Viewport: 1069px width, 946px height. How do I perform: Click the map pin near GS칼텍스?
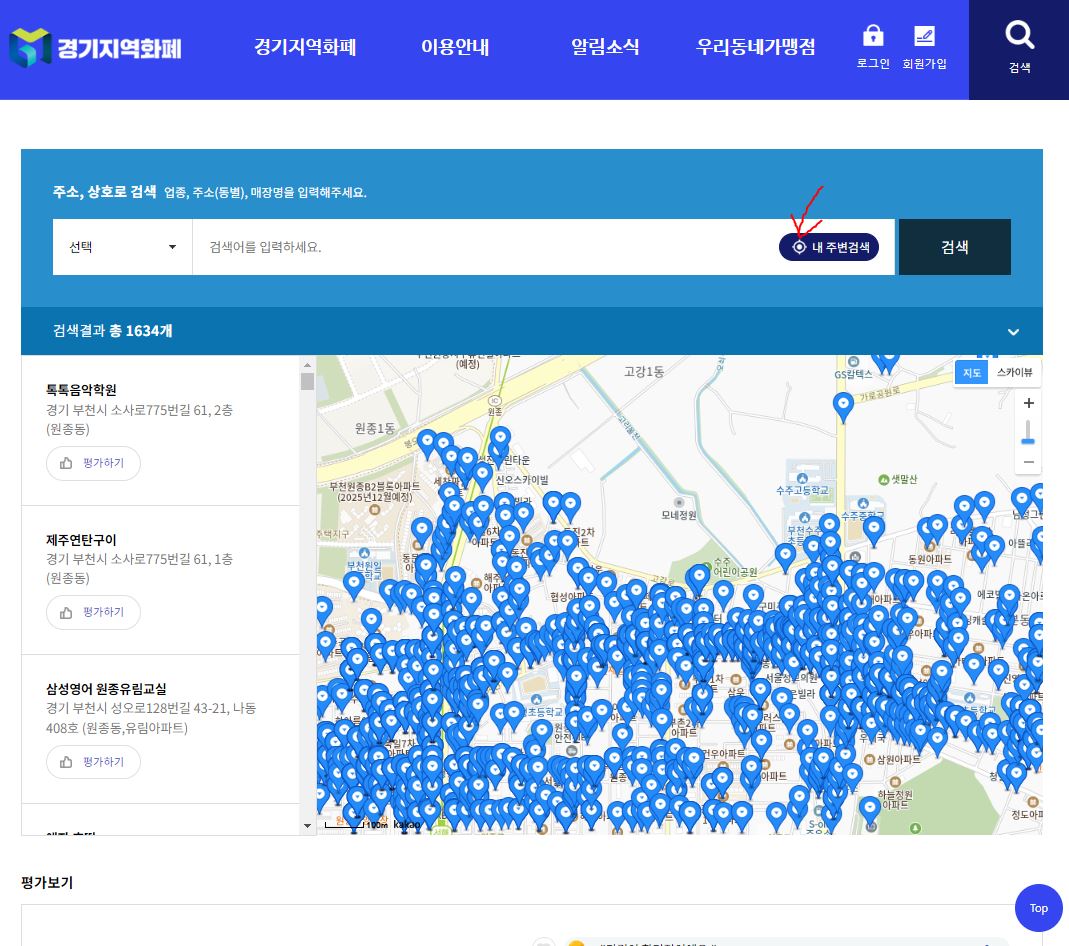click(843, 406)
